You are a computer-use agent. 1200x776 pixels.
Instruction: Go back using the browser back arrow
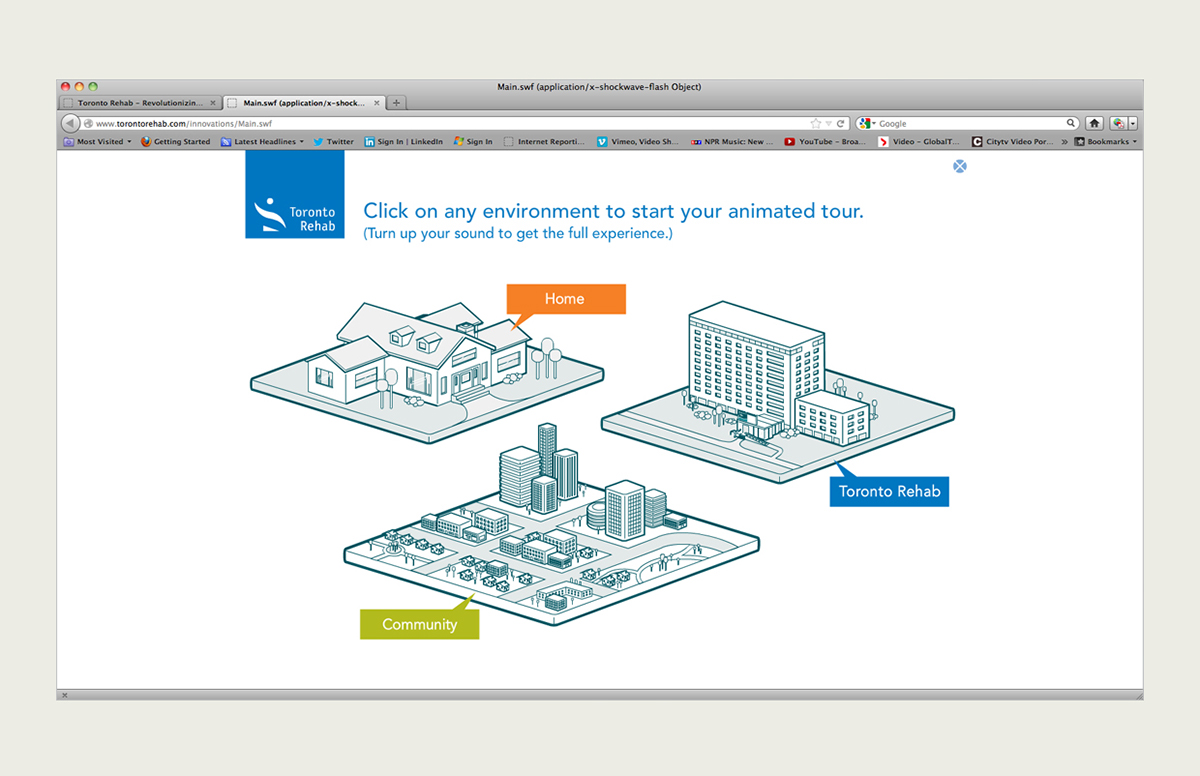click(x=70, y=123)
